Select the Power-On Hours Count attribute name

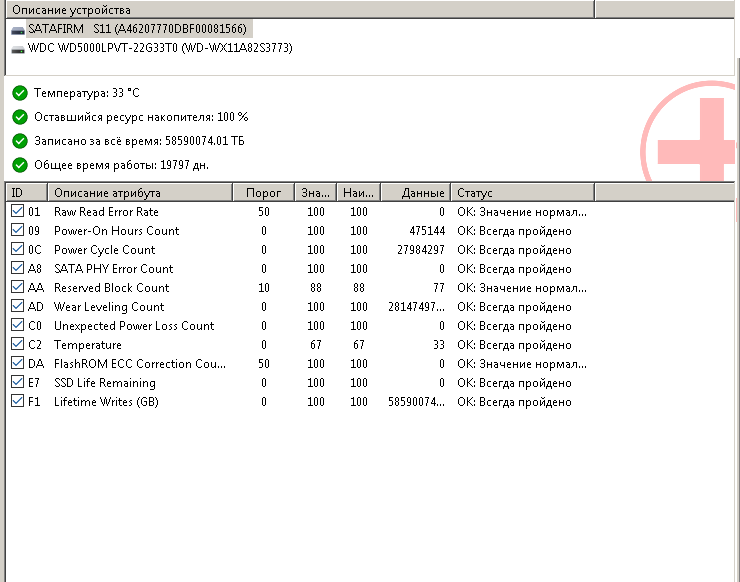[x=117, y=231]
